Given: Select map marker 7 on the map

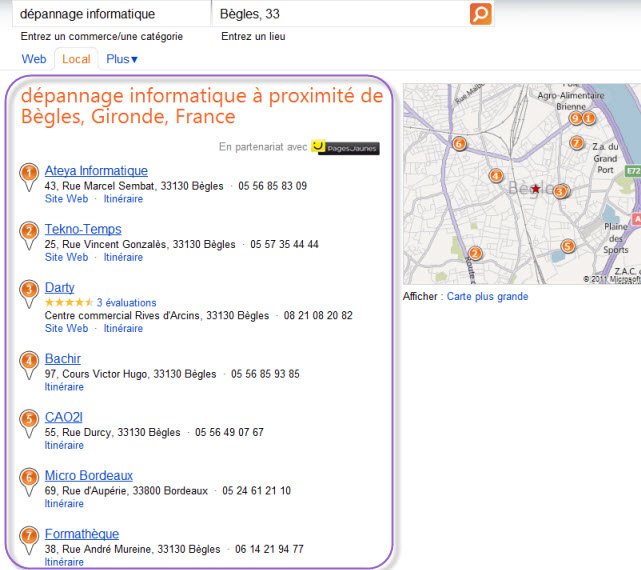Looking at the screenshot, I should click(x=576, y=143).
